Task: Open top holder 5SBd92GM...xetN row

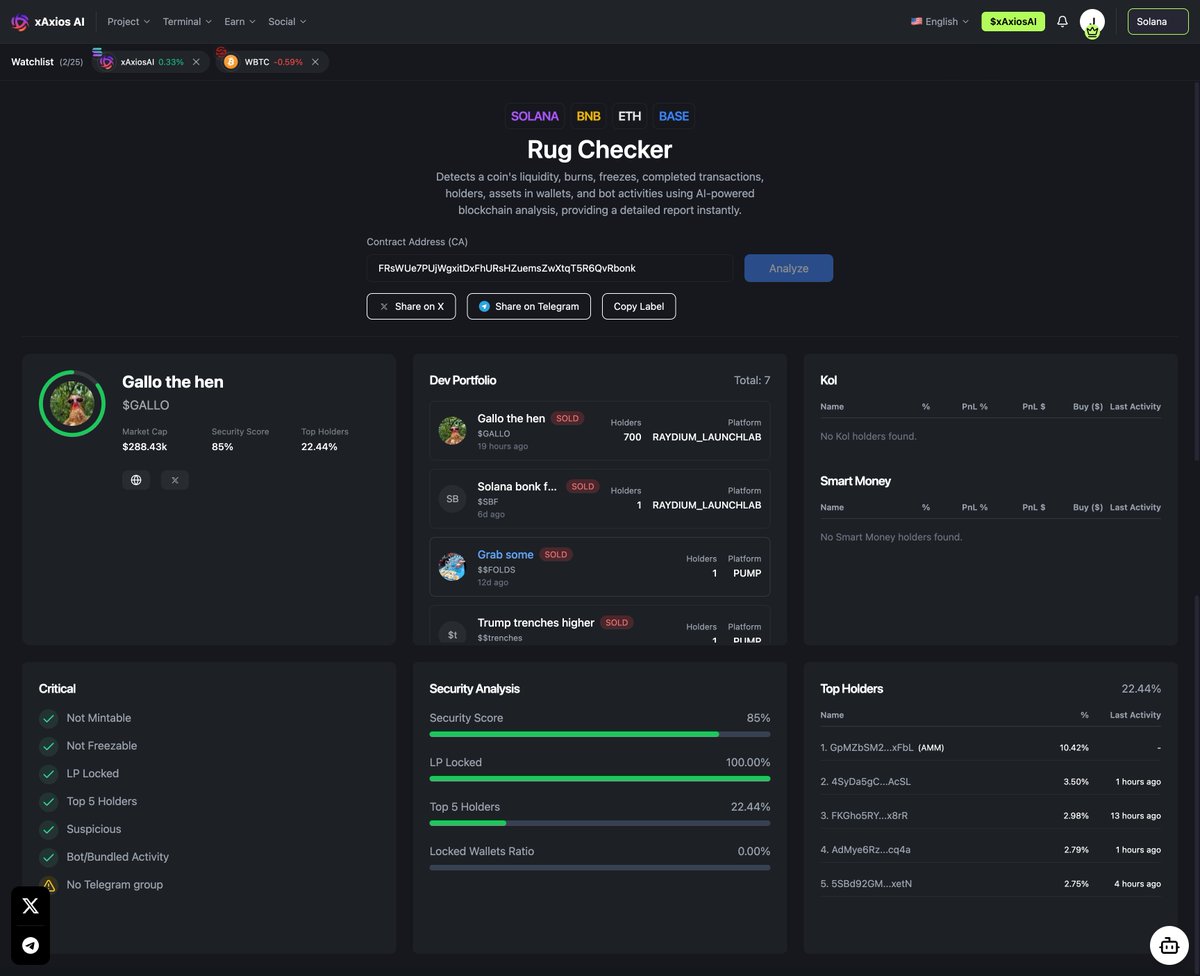Action: point(991,883)
